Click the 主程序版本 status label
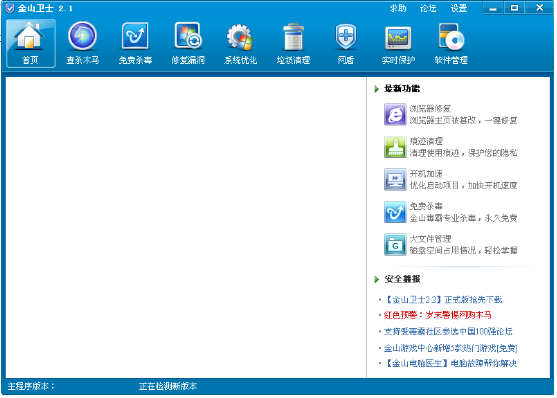 point(31,386)
